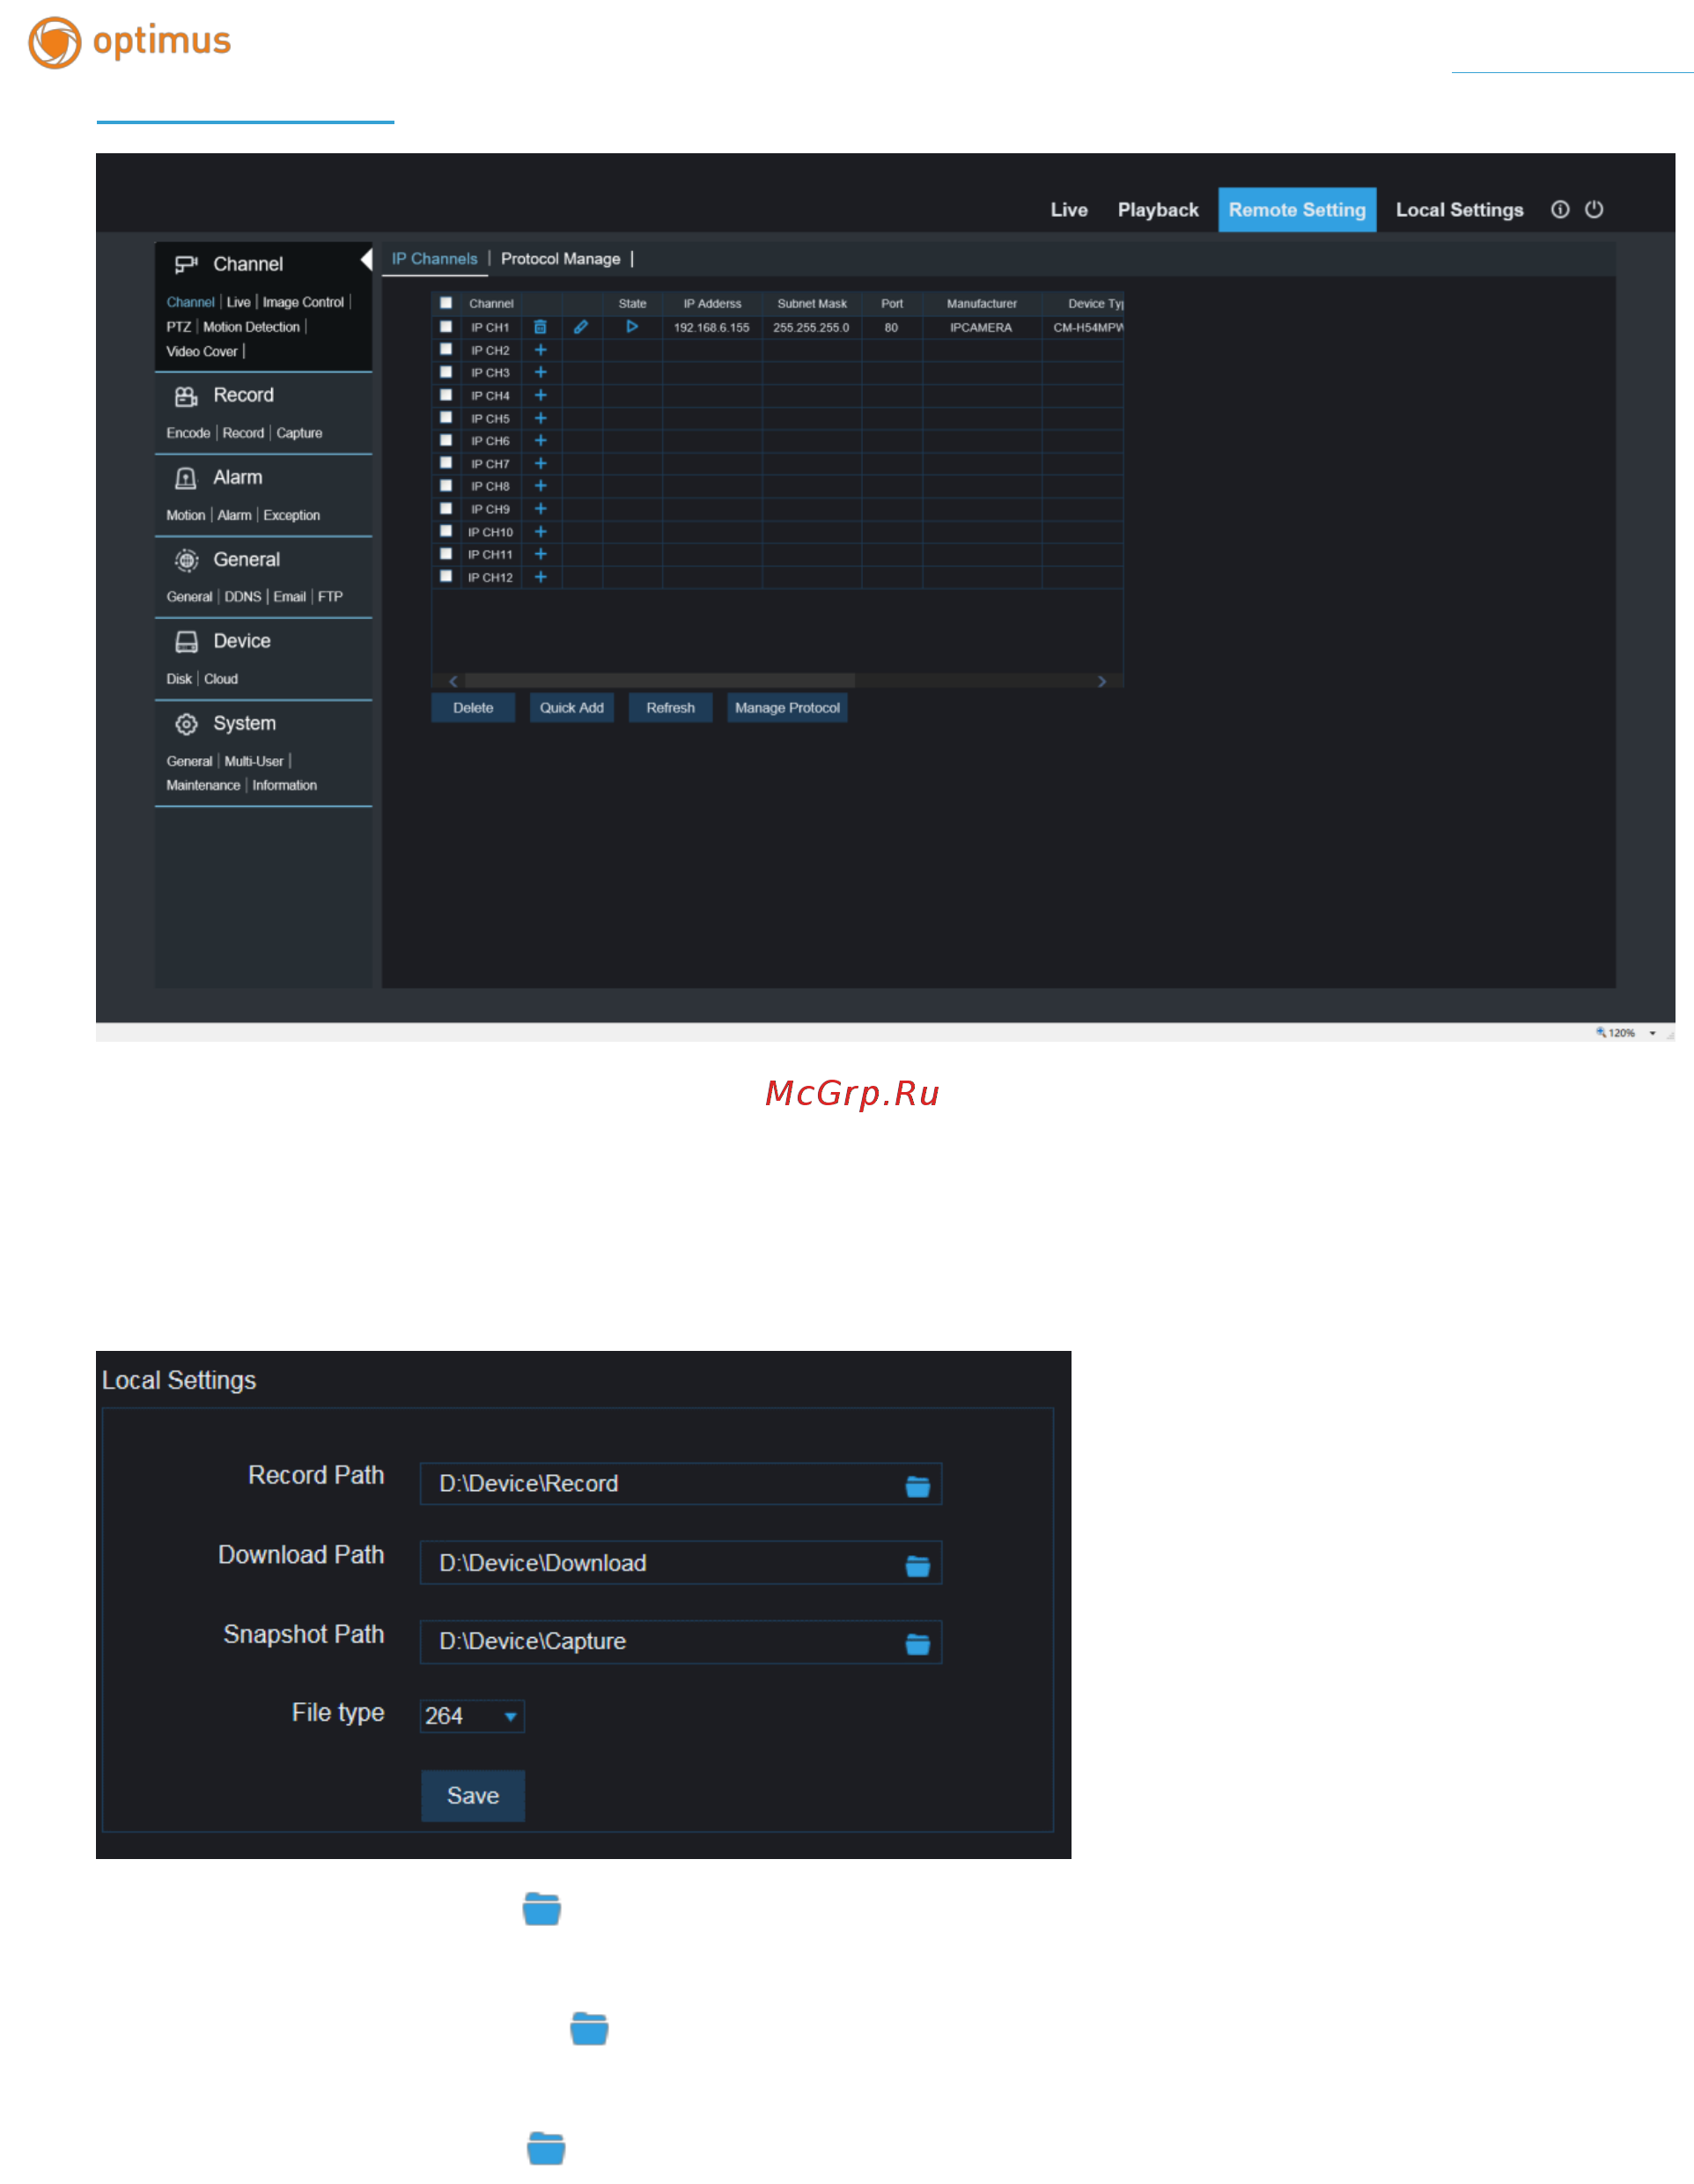Add a camera to IP CH9 with plus icon
The width and height of the screenshot is (1694, 2184).
(540, 509)
